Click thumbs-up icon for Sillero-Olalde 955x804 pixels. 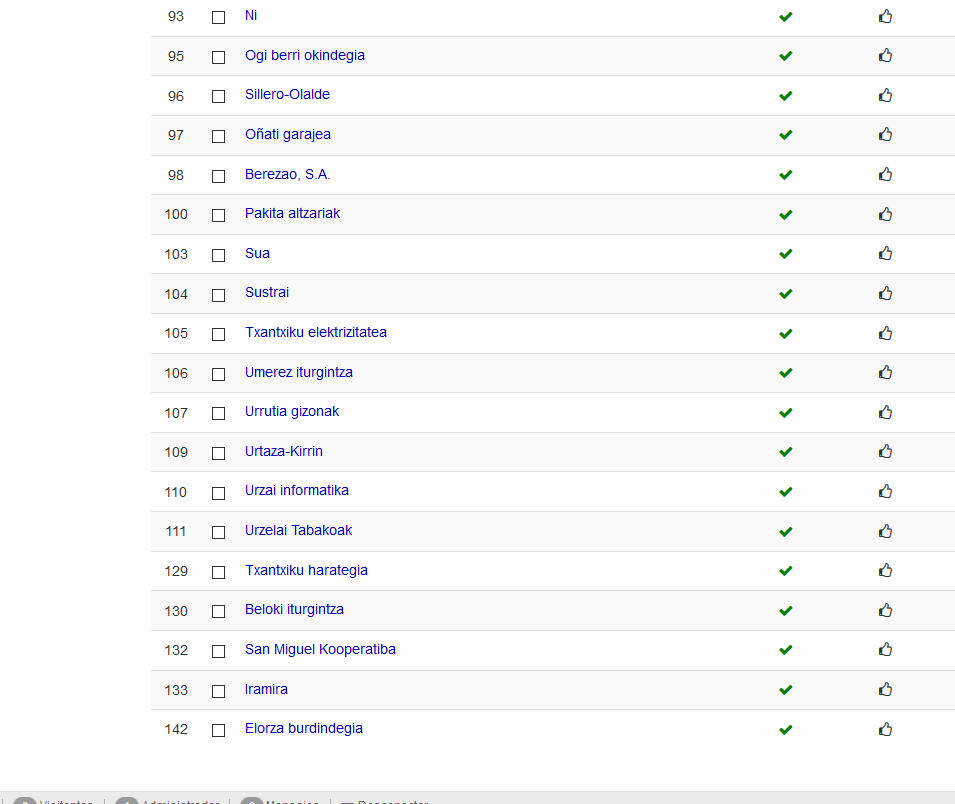point(886,95)
